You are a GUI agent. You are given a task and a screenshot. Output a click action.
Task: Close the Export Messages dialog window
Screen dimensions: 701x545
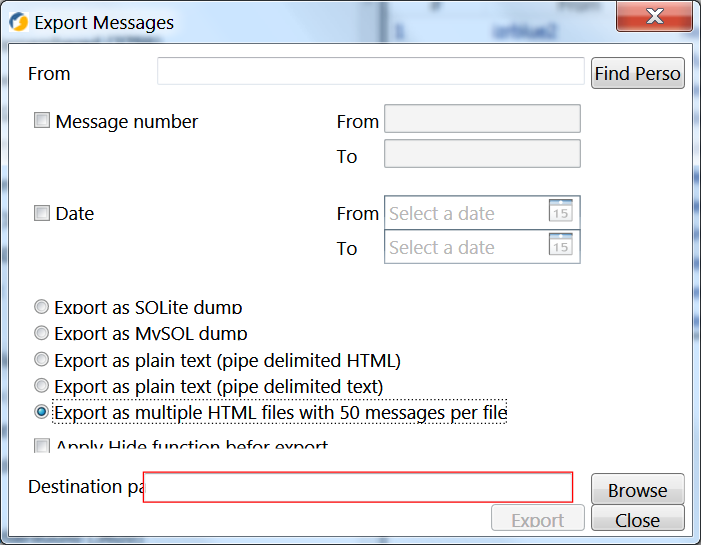(x=655, y=17)
